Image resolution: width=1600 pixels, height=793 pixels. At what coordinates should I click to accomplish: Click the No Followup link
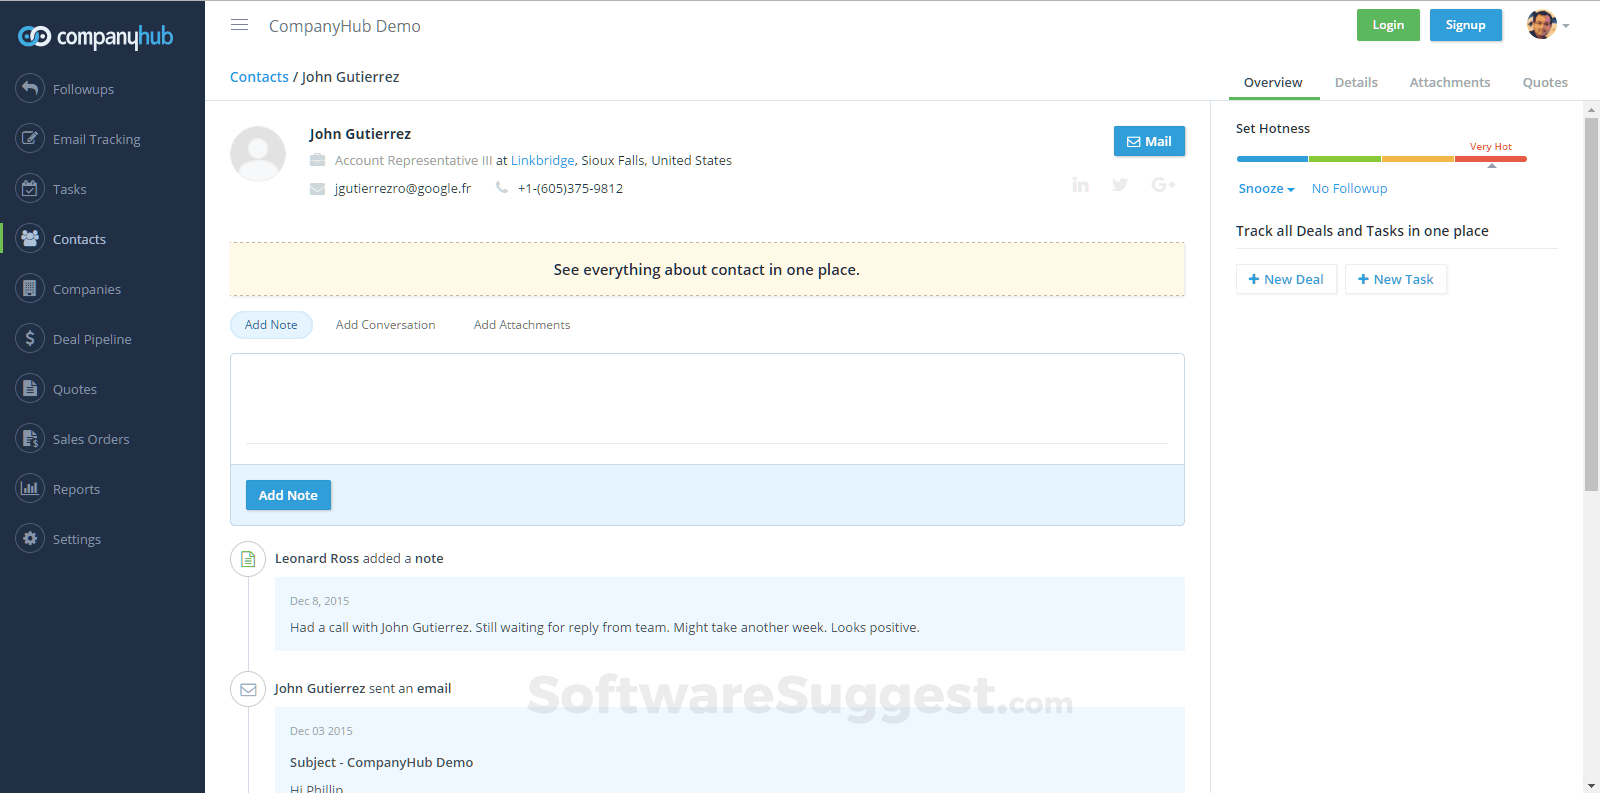pyautogui.click(x=1349, y=188)
